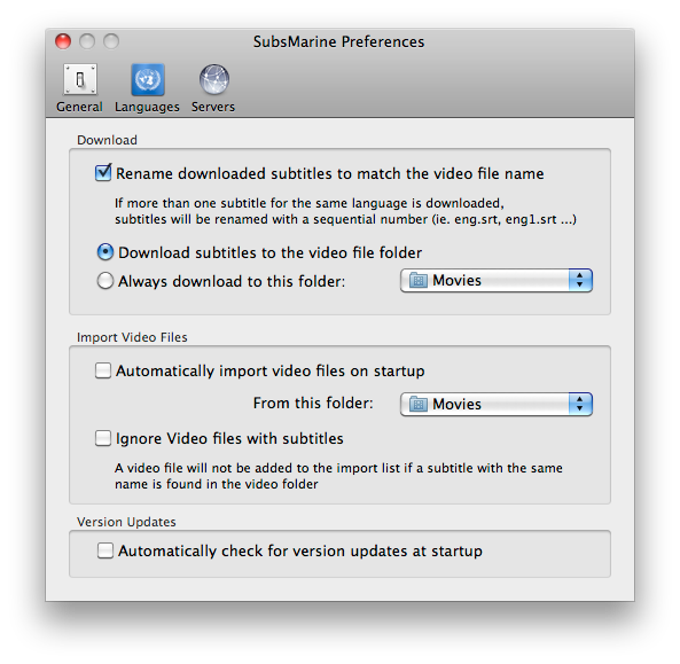Click the Version Updates section heading
The image size is (680, 664).
coord(126,522)
